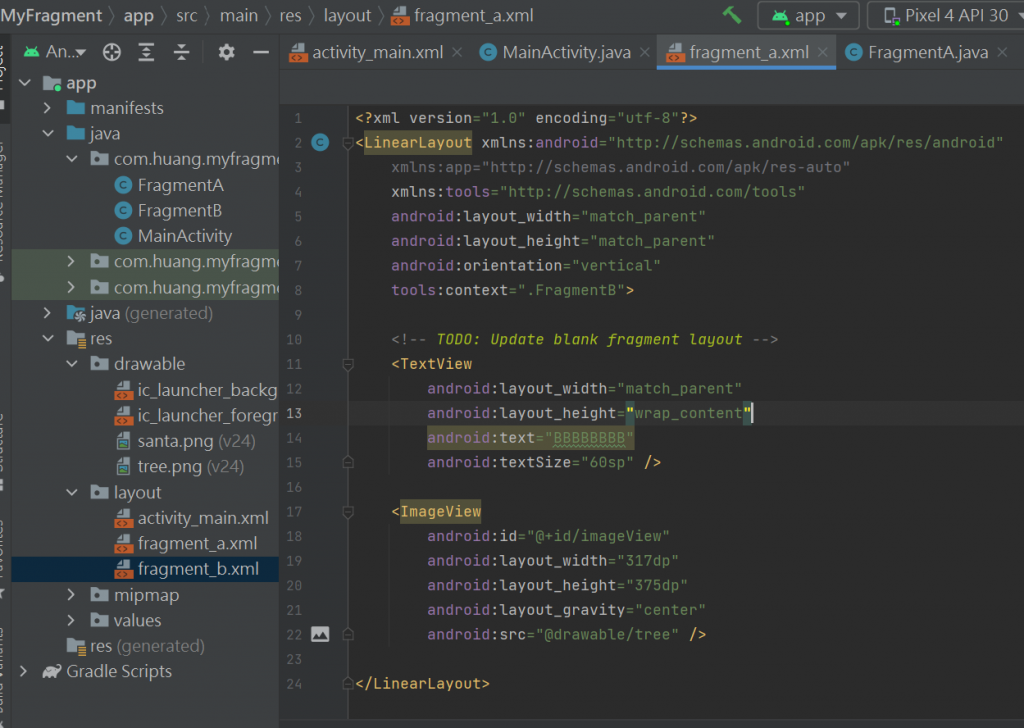Collapse the app module node
Screen dimensions: 1024x728
pyautogui.click(x=25, y=83)
